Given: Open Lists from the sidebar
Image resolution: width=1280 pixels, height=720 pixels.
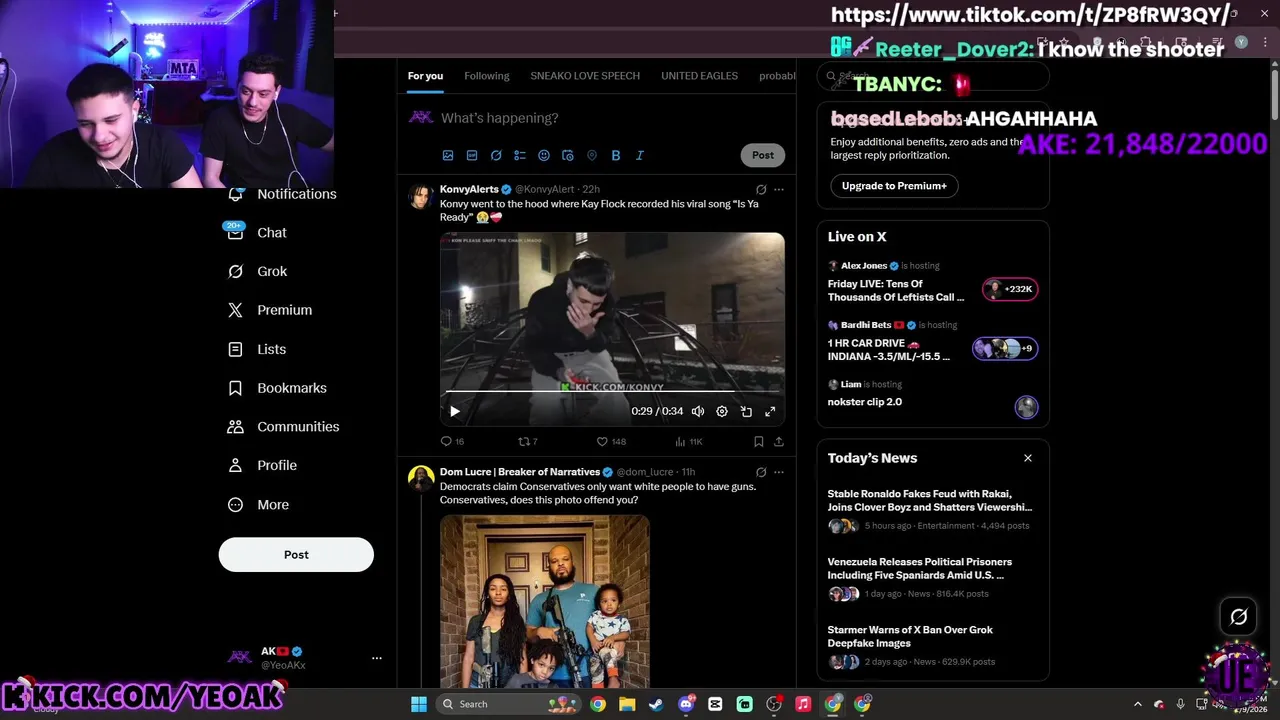Looking at the screenshot, I should [x=257, y=349].
